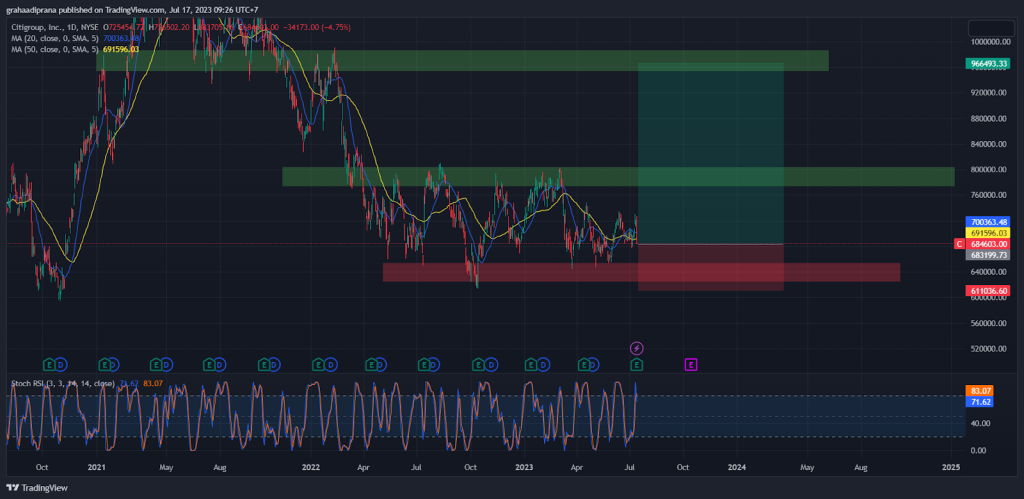Screen dimensions: 1024x499
Task: Open the earnings marker just after the 2022 label
Action: point(317,364)
